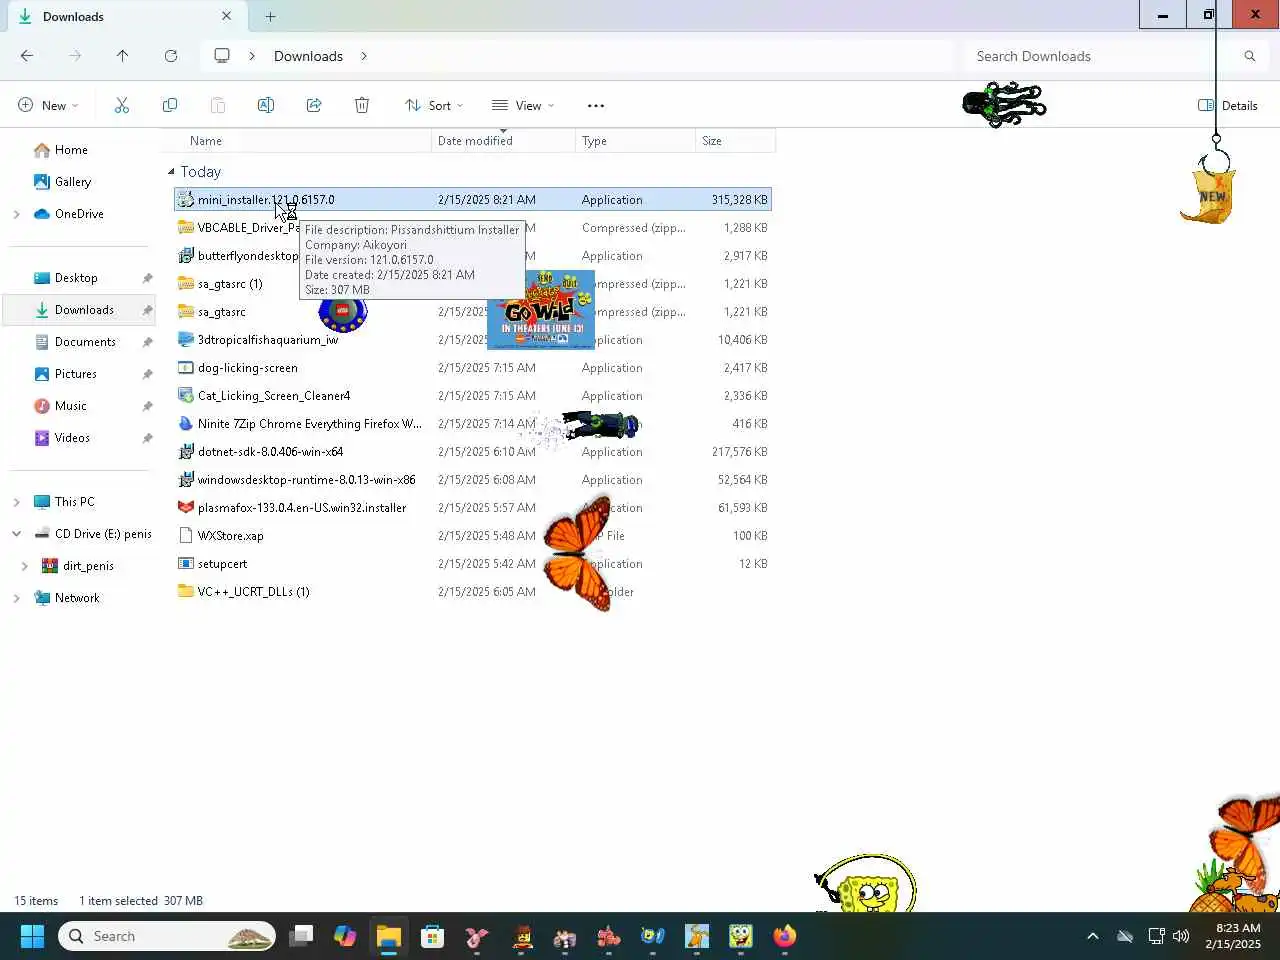Open Windows Start menu
This screenshot has height=960, width=1280.
(x=32, y=936)
